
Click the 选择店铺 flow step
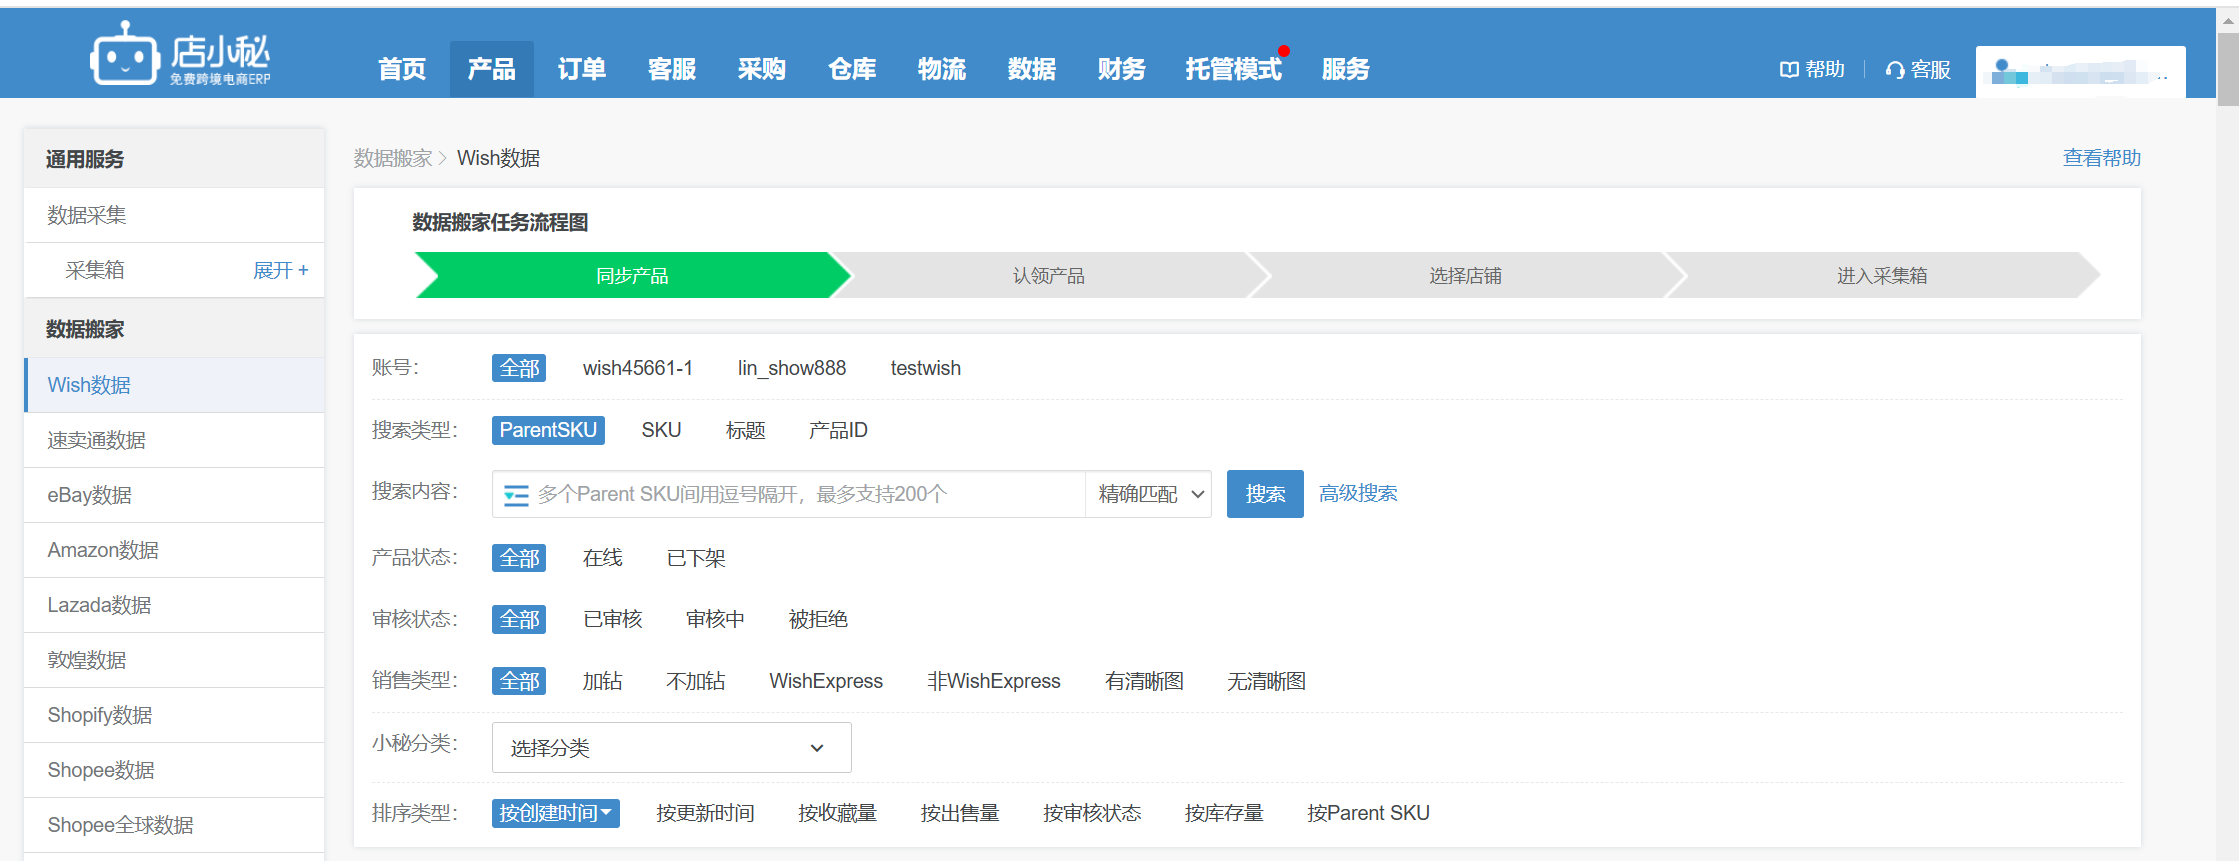pos(1464,275)
